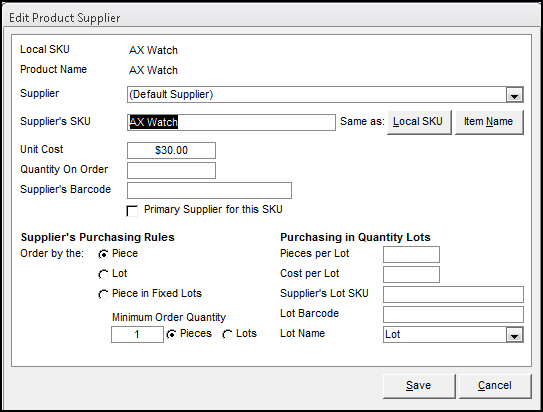Save the product supplier changes
Viewport: 543px width, 412px height.
point(419,386)
